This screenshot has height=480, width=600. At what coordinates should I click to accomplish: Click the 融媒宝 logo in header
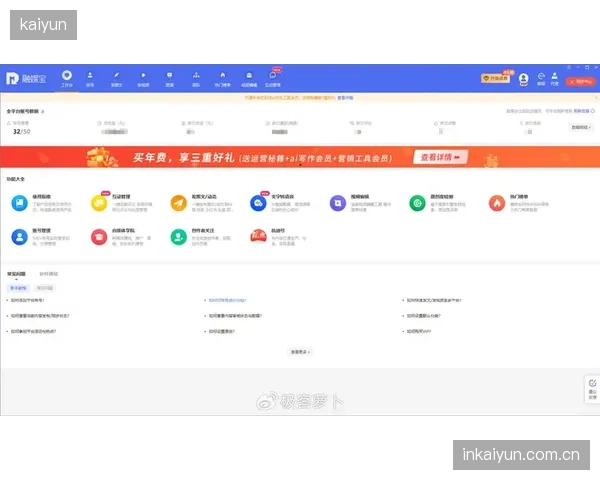point(26,79)
